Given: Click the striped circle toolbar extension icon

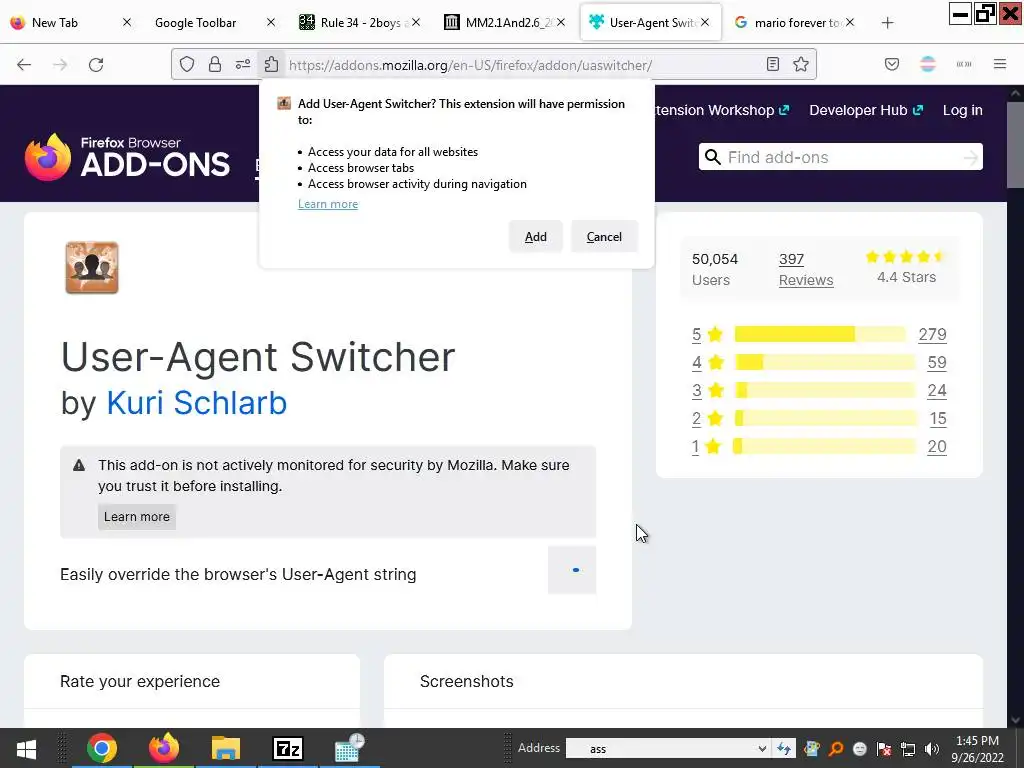Looking at the screenshot, I should coord(928,64).
